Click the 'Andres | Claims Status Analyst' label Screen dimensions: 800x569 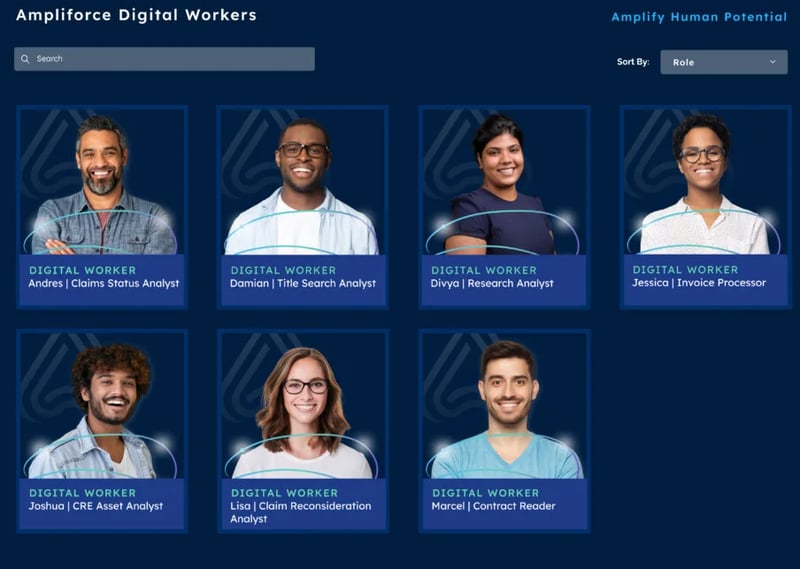point(104,284)
